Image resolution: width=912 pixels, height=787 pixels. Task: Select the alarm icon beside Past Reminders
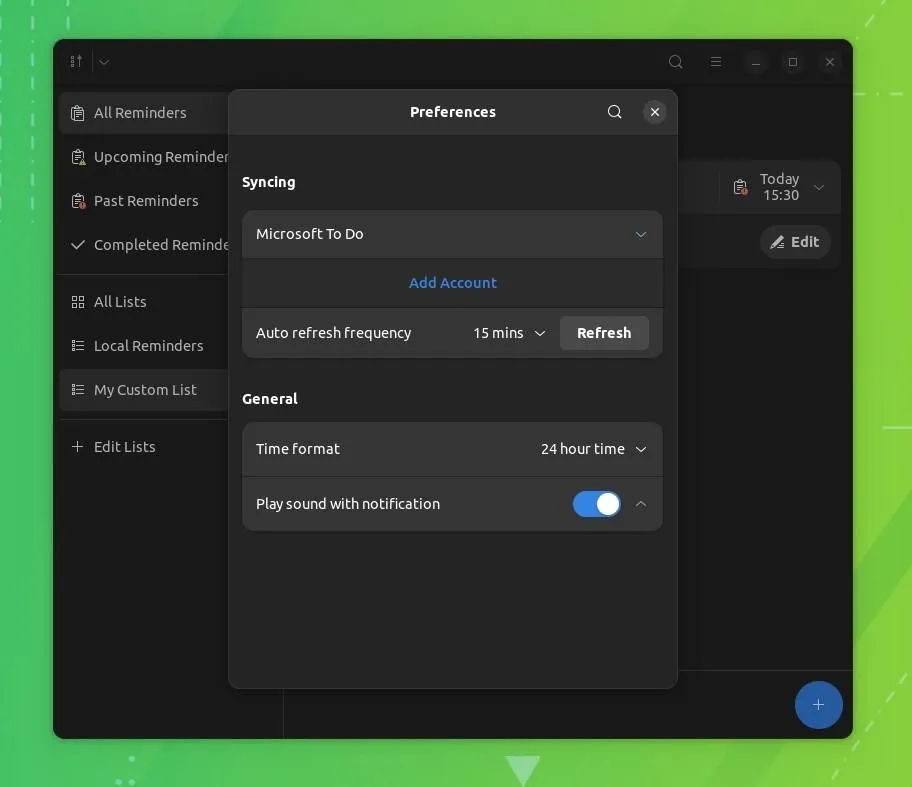(x=77, y=201)
